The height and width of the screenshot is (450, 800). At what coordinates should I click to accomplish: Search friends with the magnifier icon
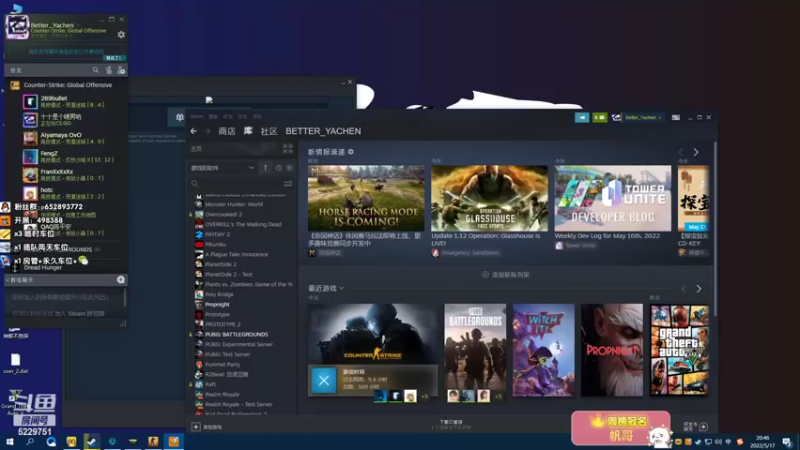[95, 70]
